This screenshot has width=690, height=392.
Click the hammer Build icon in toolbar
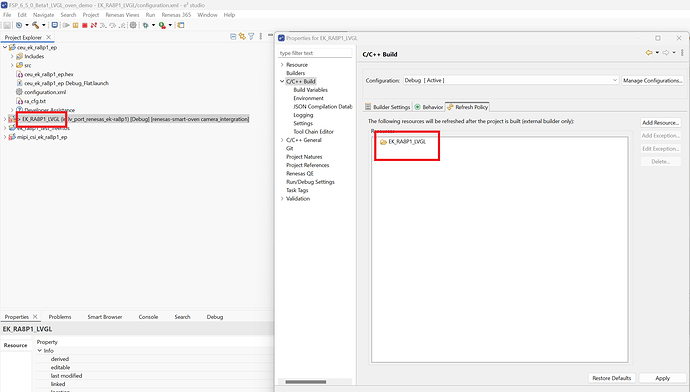[x=36, y=25]
